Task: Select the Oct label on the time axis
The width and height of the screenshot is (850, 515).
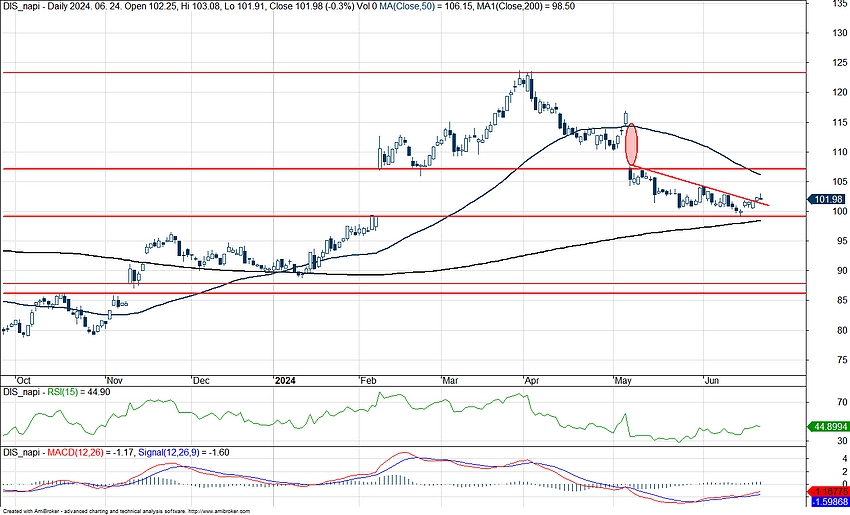Action: (23, 381)
